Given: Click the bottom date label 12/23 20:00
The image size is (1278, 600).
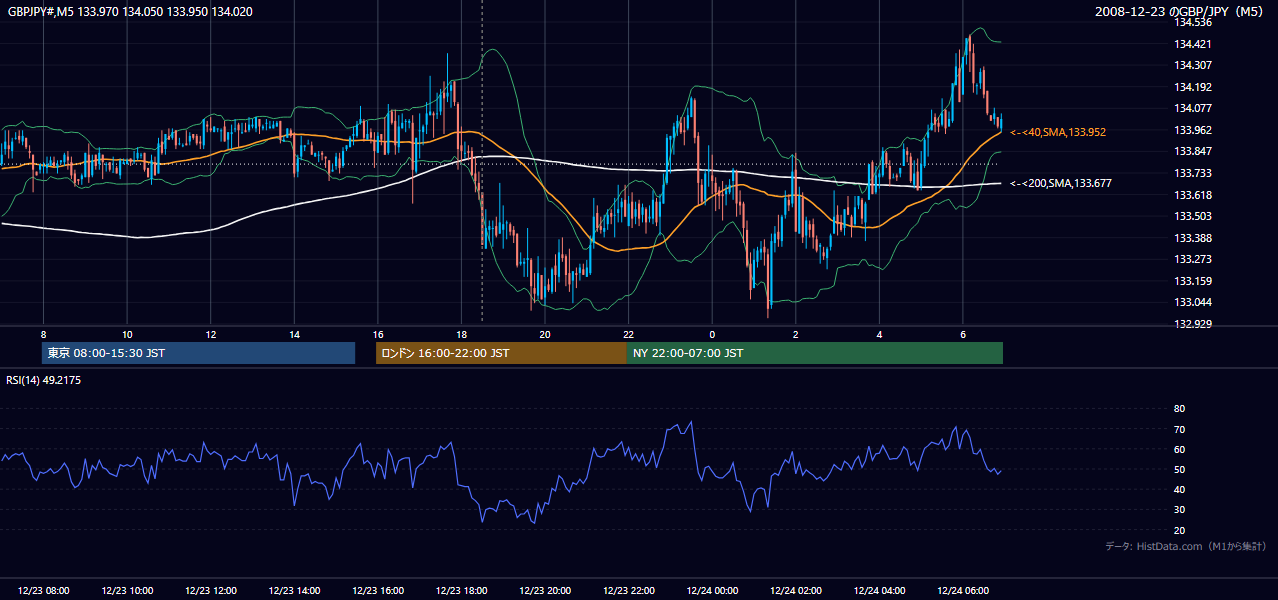Looking at the screenshot, I should (545, 591).
